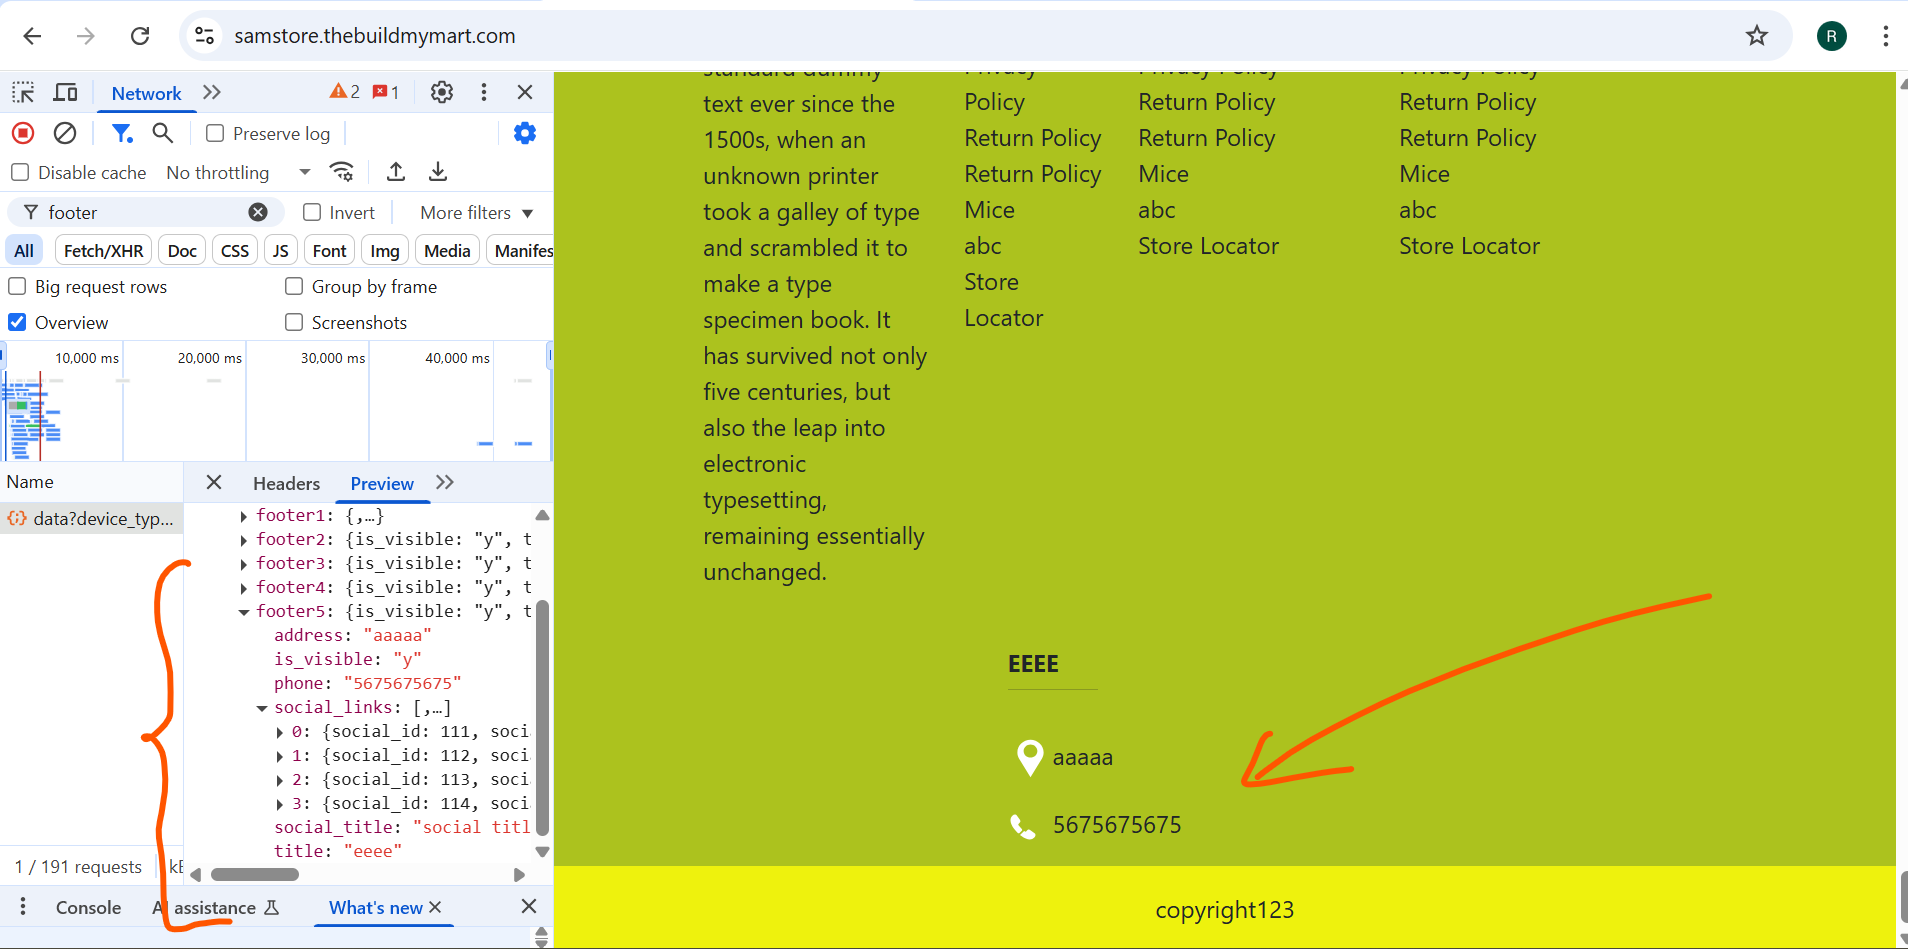Viewport: 1908px width, 949px height.
Task: Open Network settings blue gear
Action: (x=524, y=133)
